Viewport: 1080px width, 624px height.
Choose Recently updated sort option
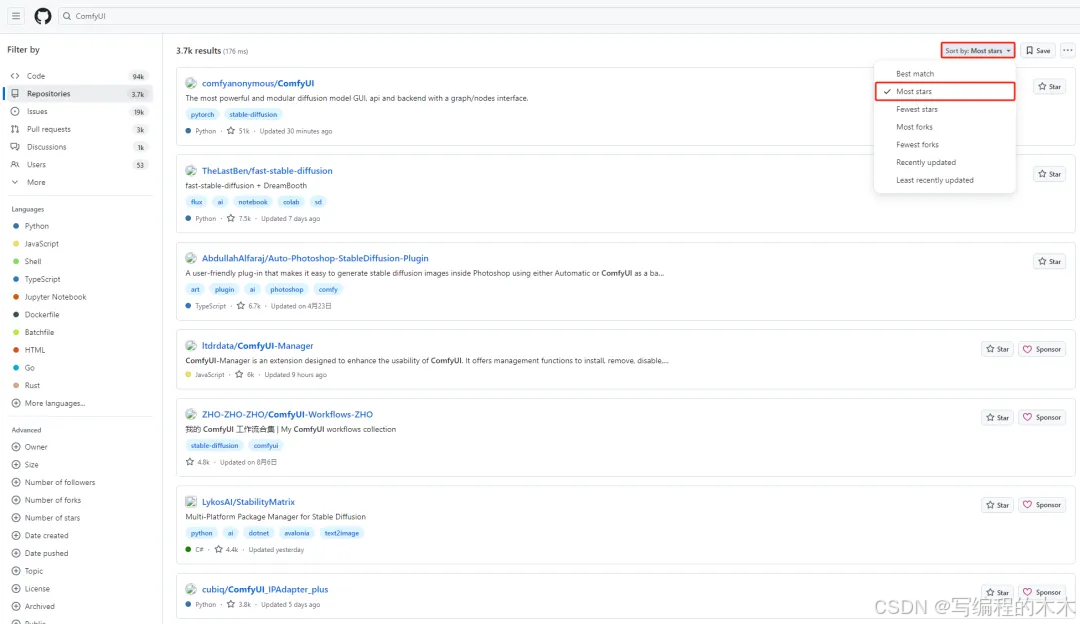945,163
